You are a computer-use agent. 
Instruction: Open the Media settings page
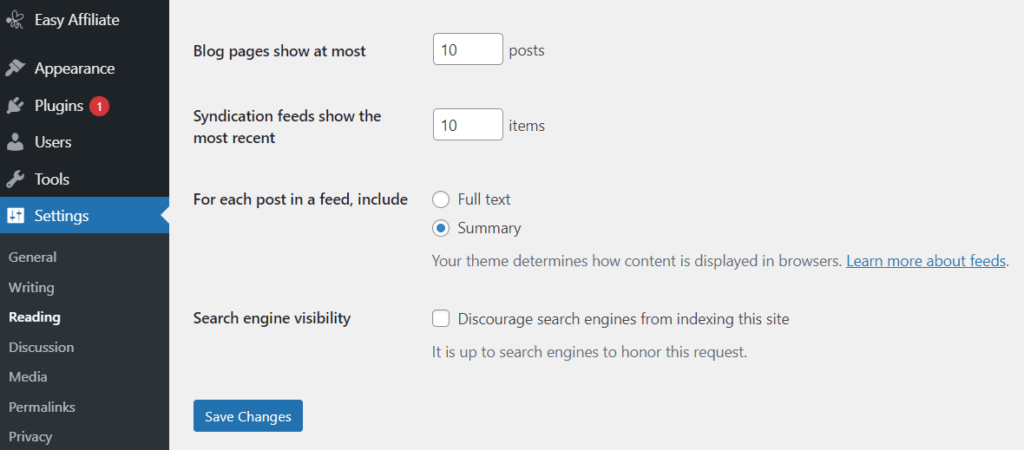pos(28,378)
